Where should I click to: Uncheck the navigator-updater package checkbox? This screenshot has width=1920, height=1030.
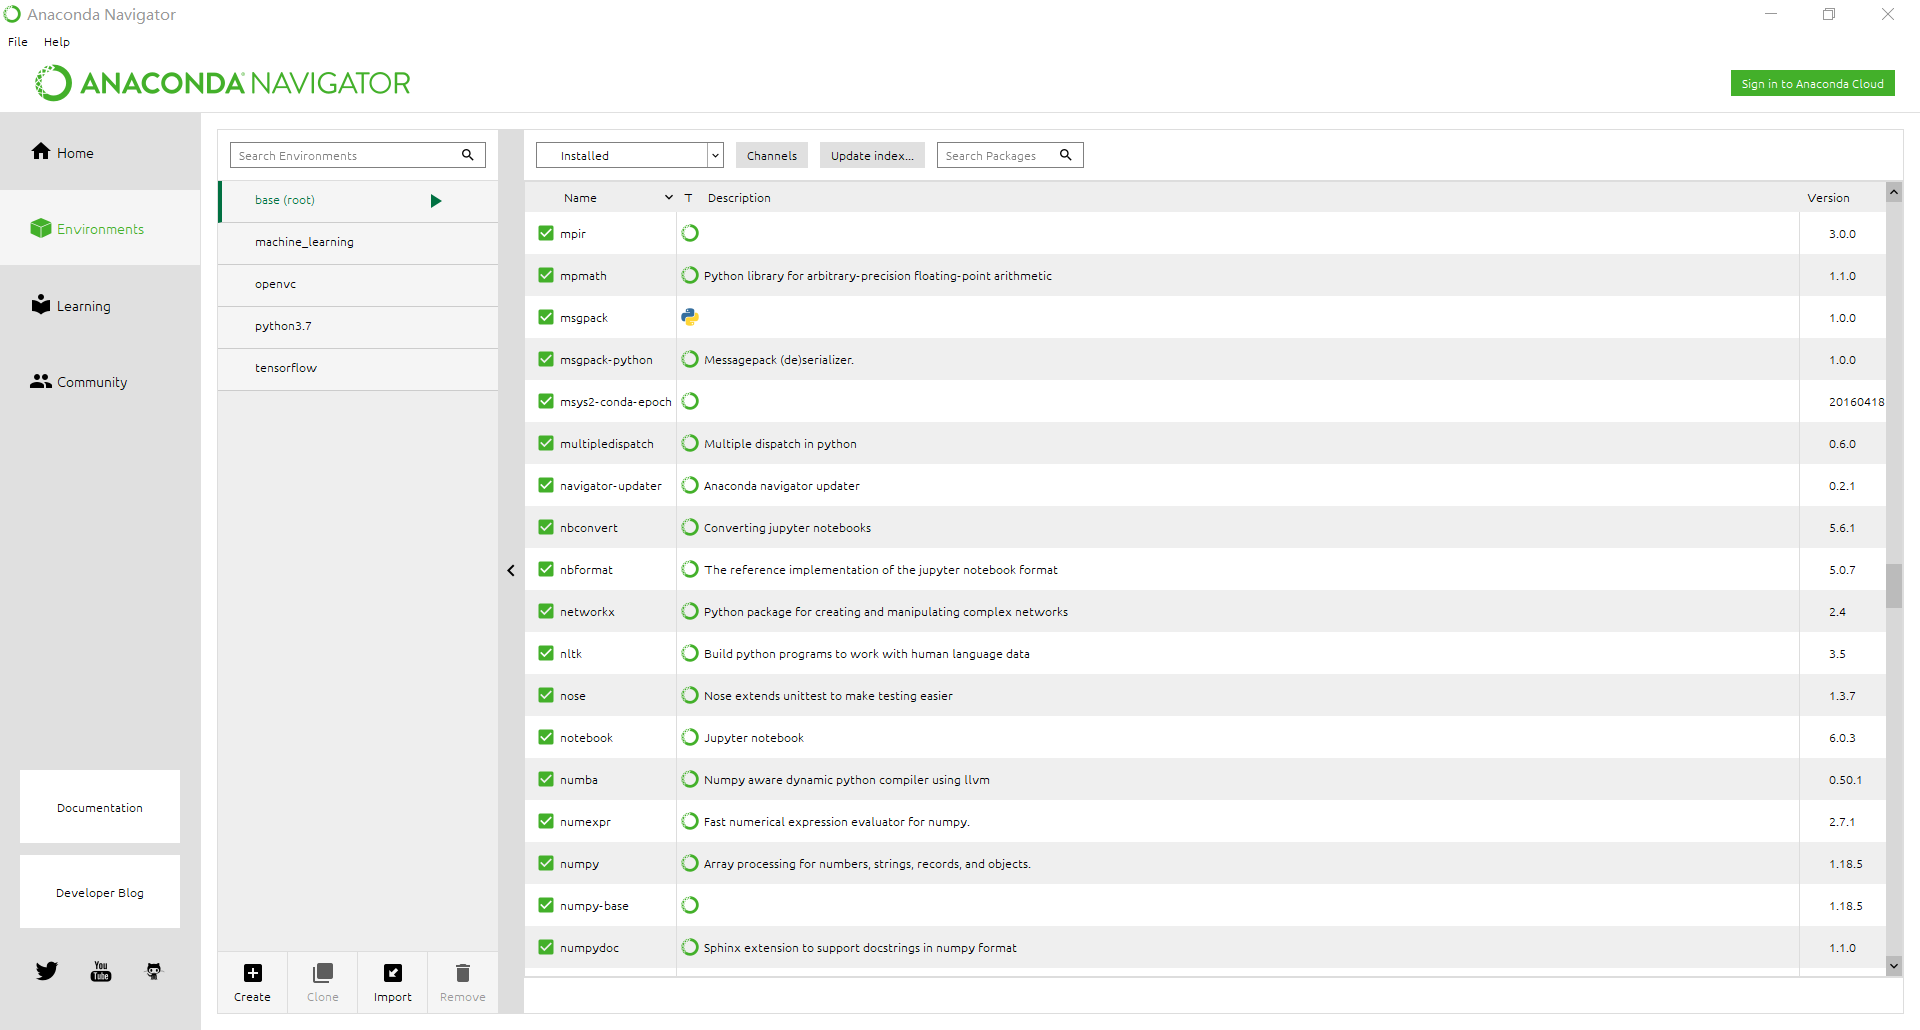[546, 485]
